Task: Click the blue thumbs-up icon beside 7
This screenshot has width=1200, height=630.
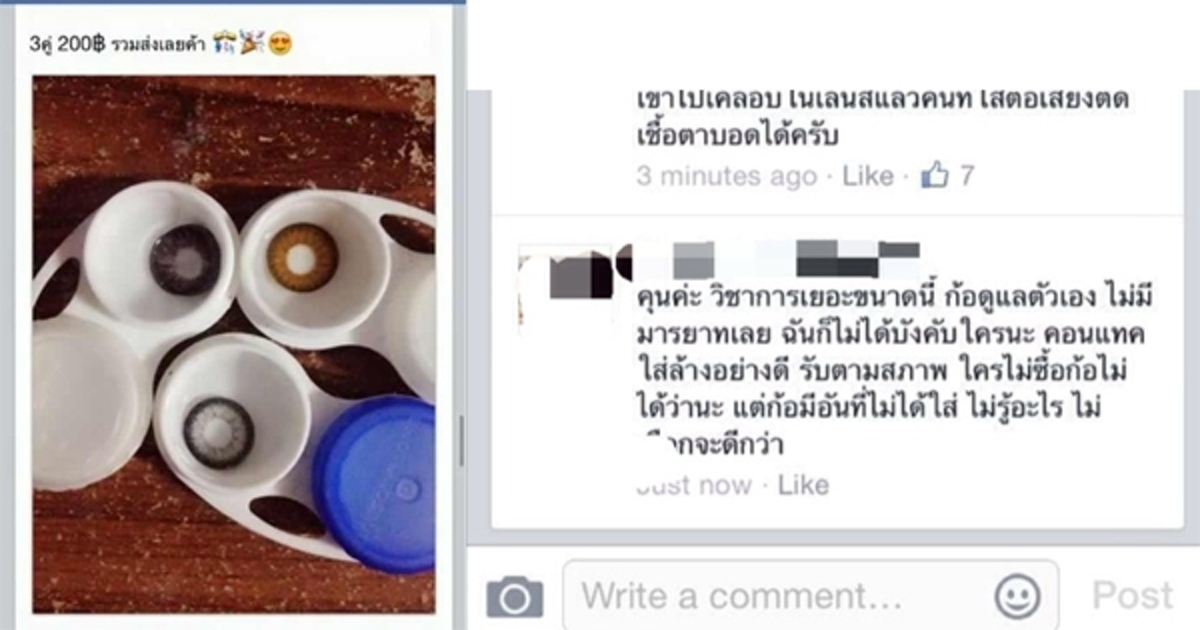Action: (x=934, y=176)
